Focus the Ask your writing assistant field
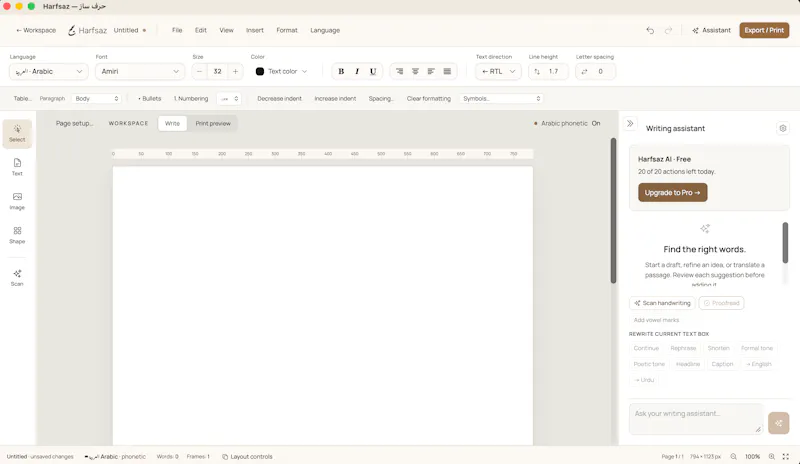This screenshot has height=464, width=800. coord(696,419)
